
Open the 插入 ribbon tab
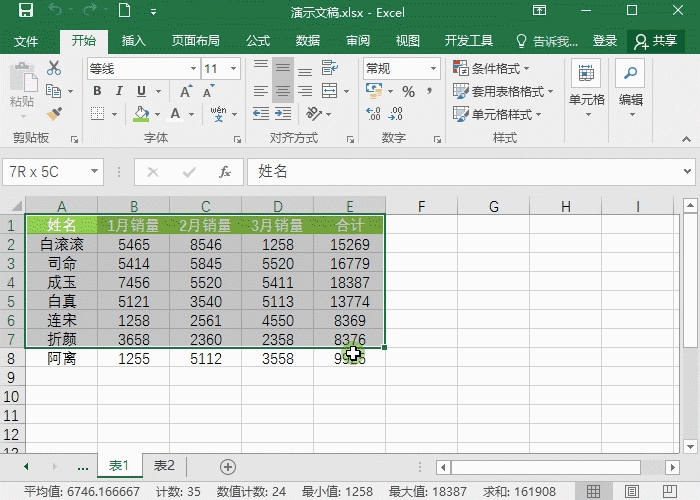coord(133,41)
